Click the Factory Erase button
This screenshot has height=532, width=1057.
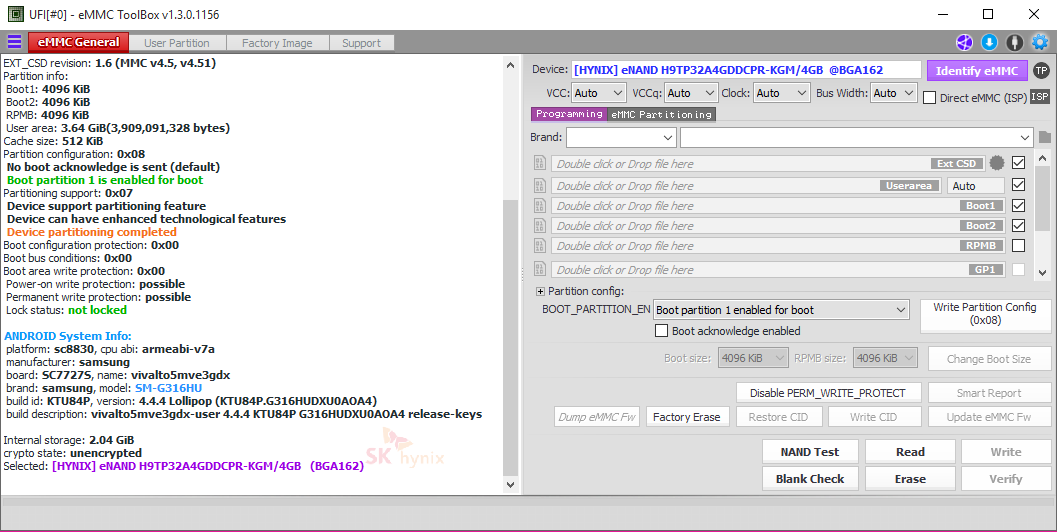(686, 417)
